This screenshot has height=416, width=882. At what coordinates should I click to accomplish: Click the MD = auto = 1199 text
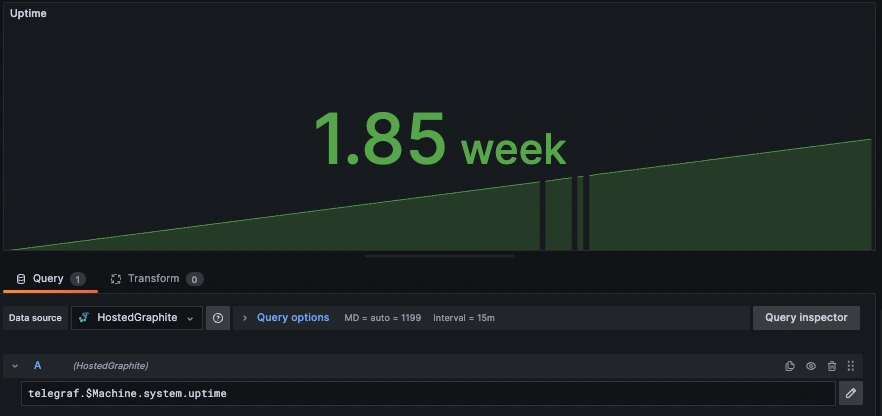pyautogui.click(x=382, y=318)
